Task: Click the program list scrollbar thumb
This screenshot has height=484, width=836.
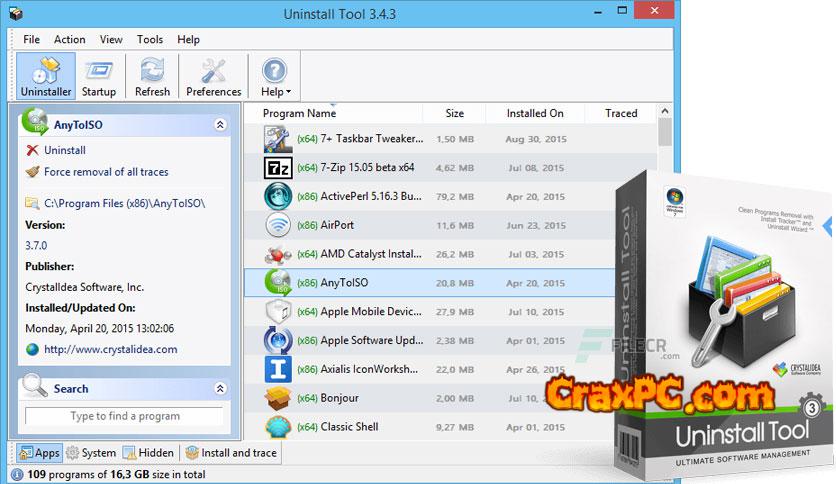Action: tap(664, 132)
